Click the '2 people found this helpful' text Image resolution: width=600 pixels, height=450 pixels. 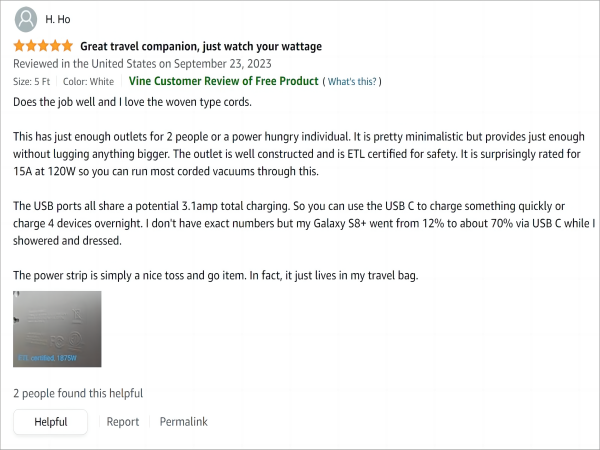pyautogui.click(x=78, y=393)
